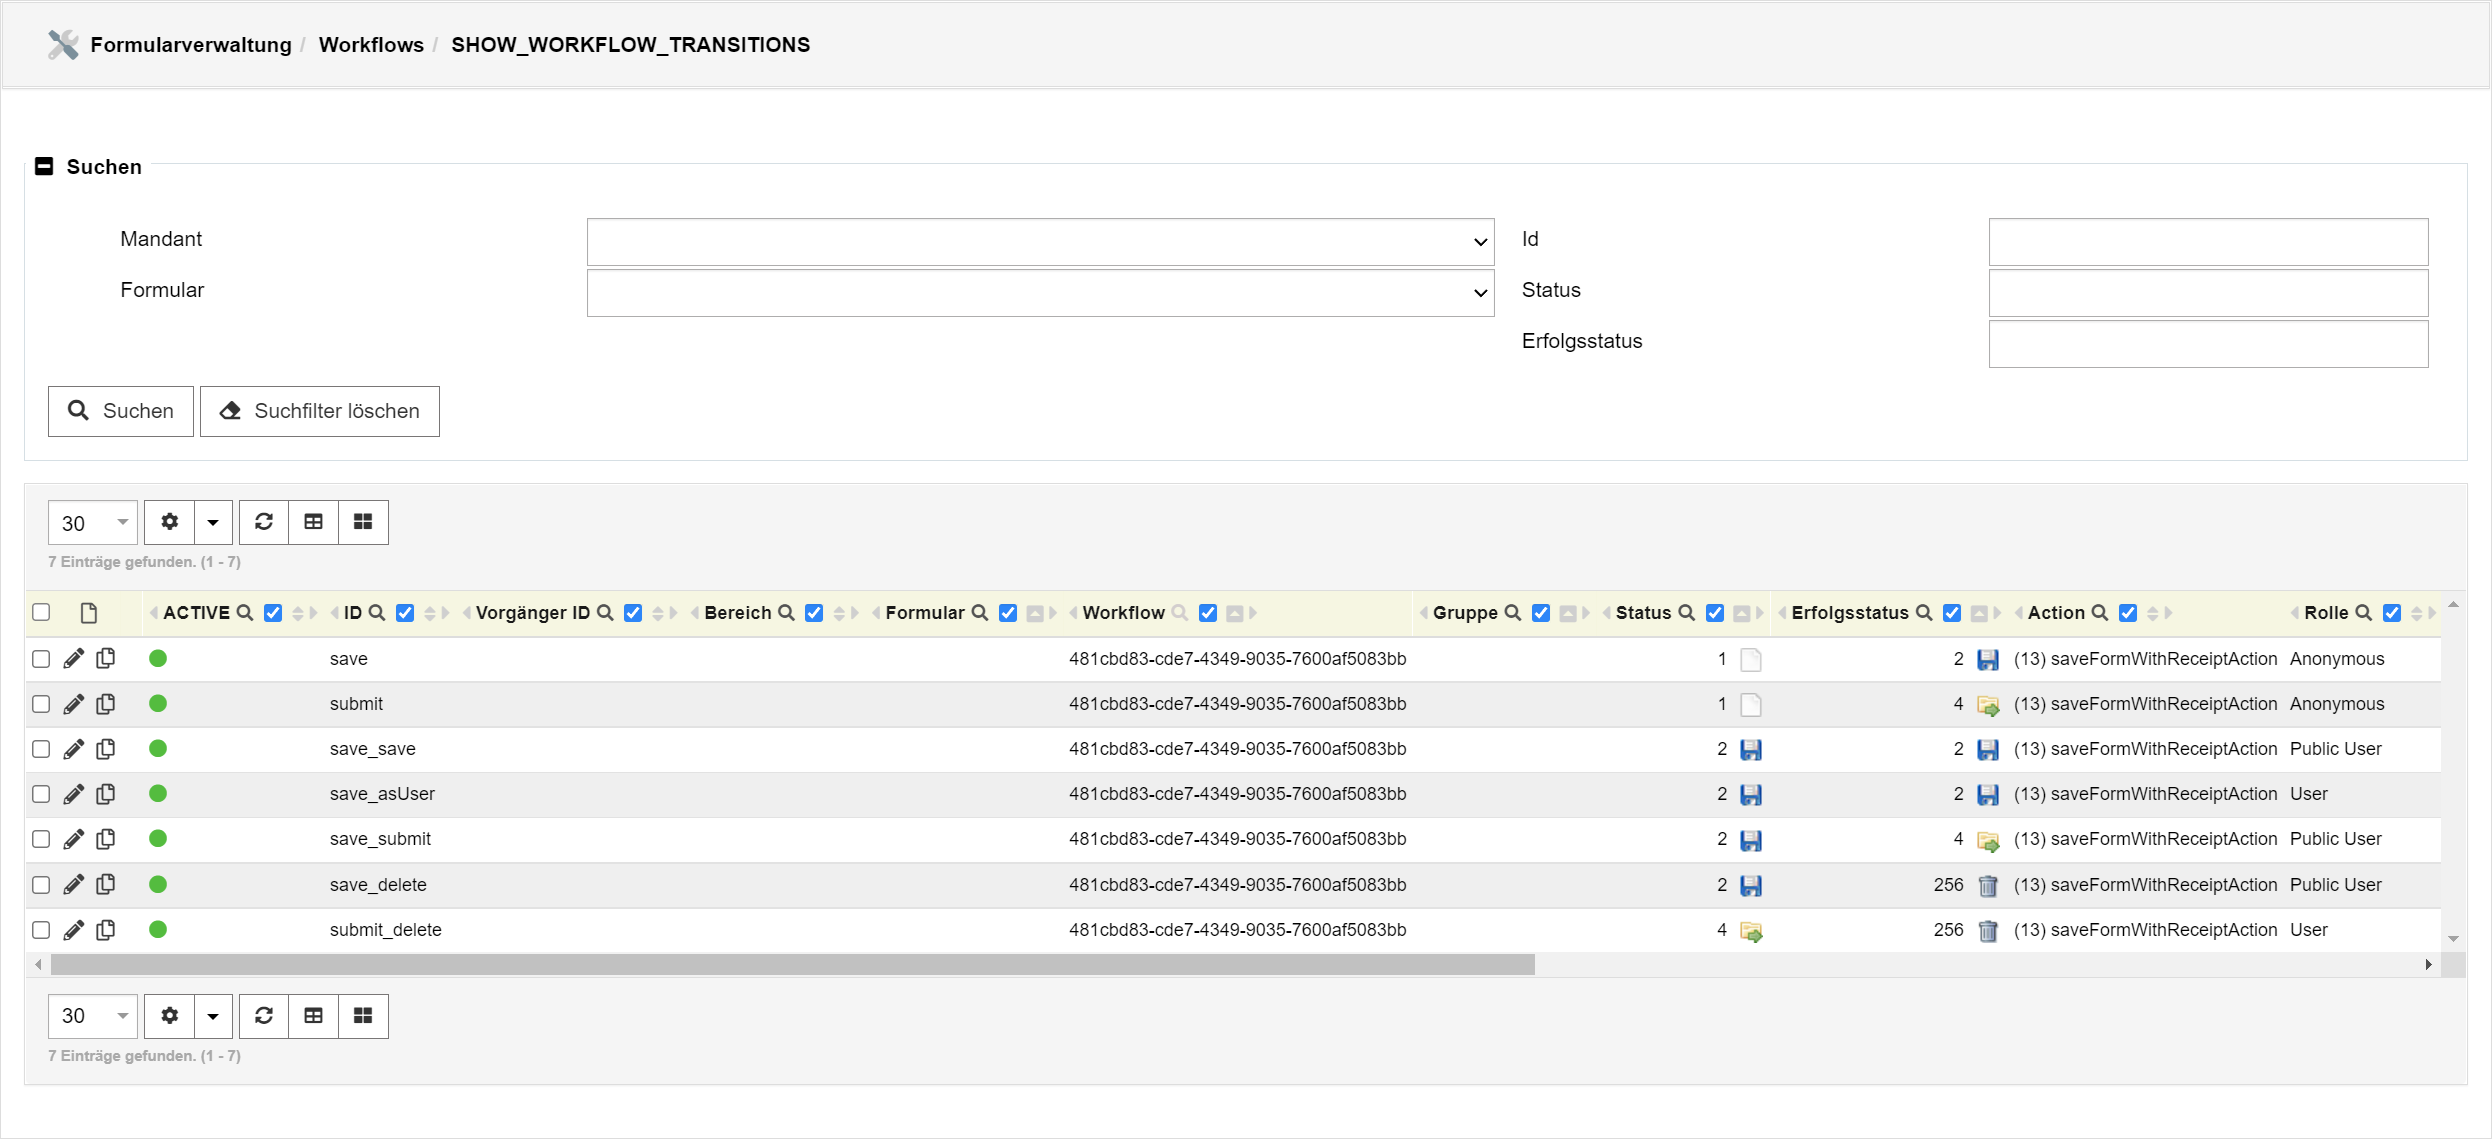This screenshot has width=2492, height=1139.
Task: Click the pencil edit icon for save_delete row
Action: click(73, 884)
